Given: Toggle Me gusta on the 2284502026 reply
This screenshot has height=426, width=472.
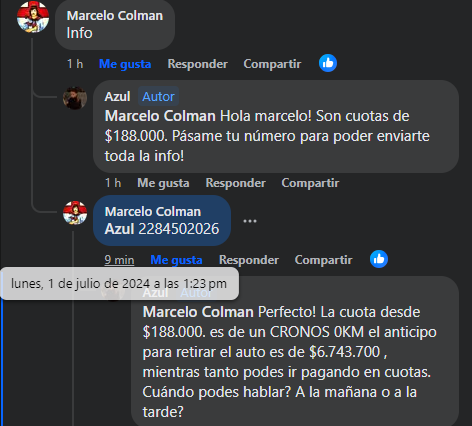Looking at the screenshot, I should coord(176,260).
